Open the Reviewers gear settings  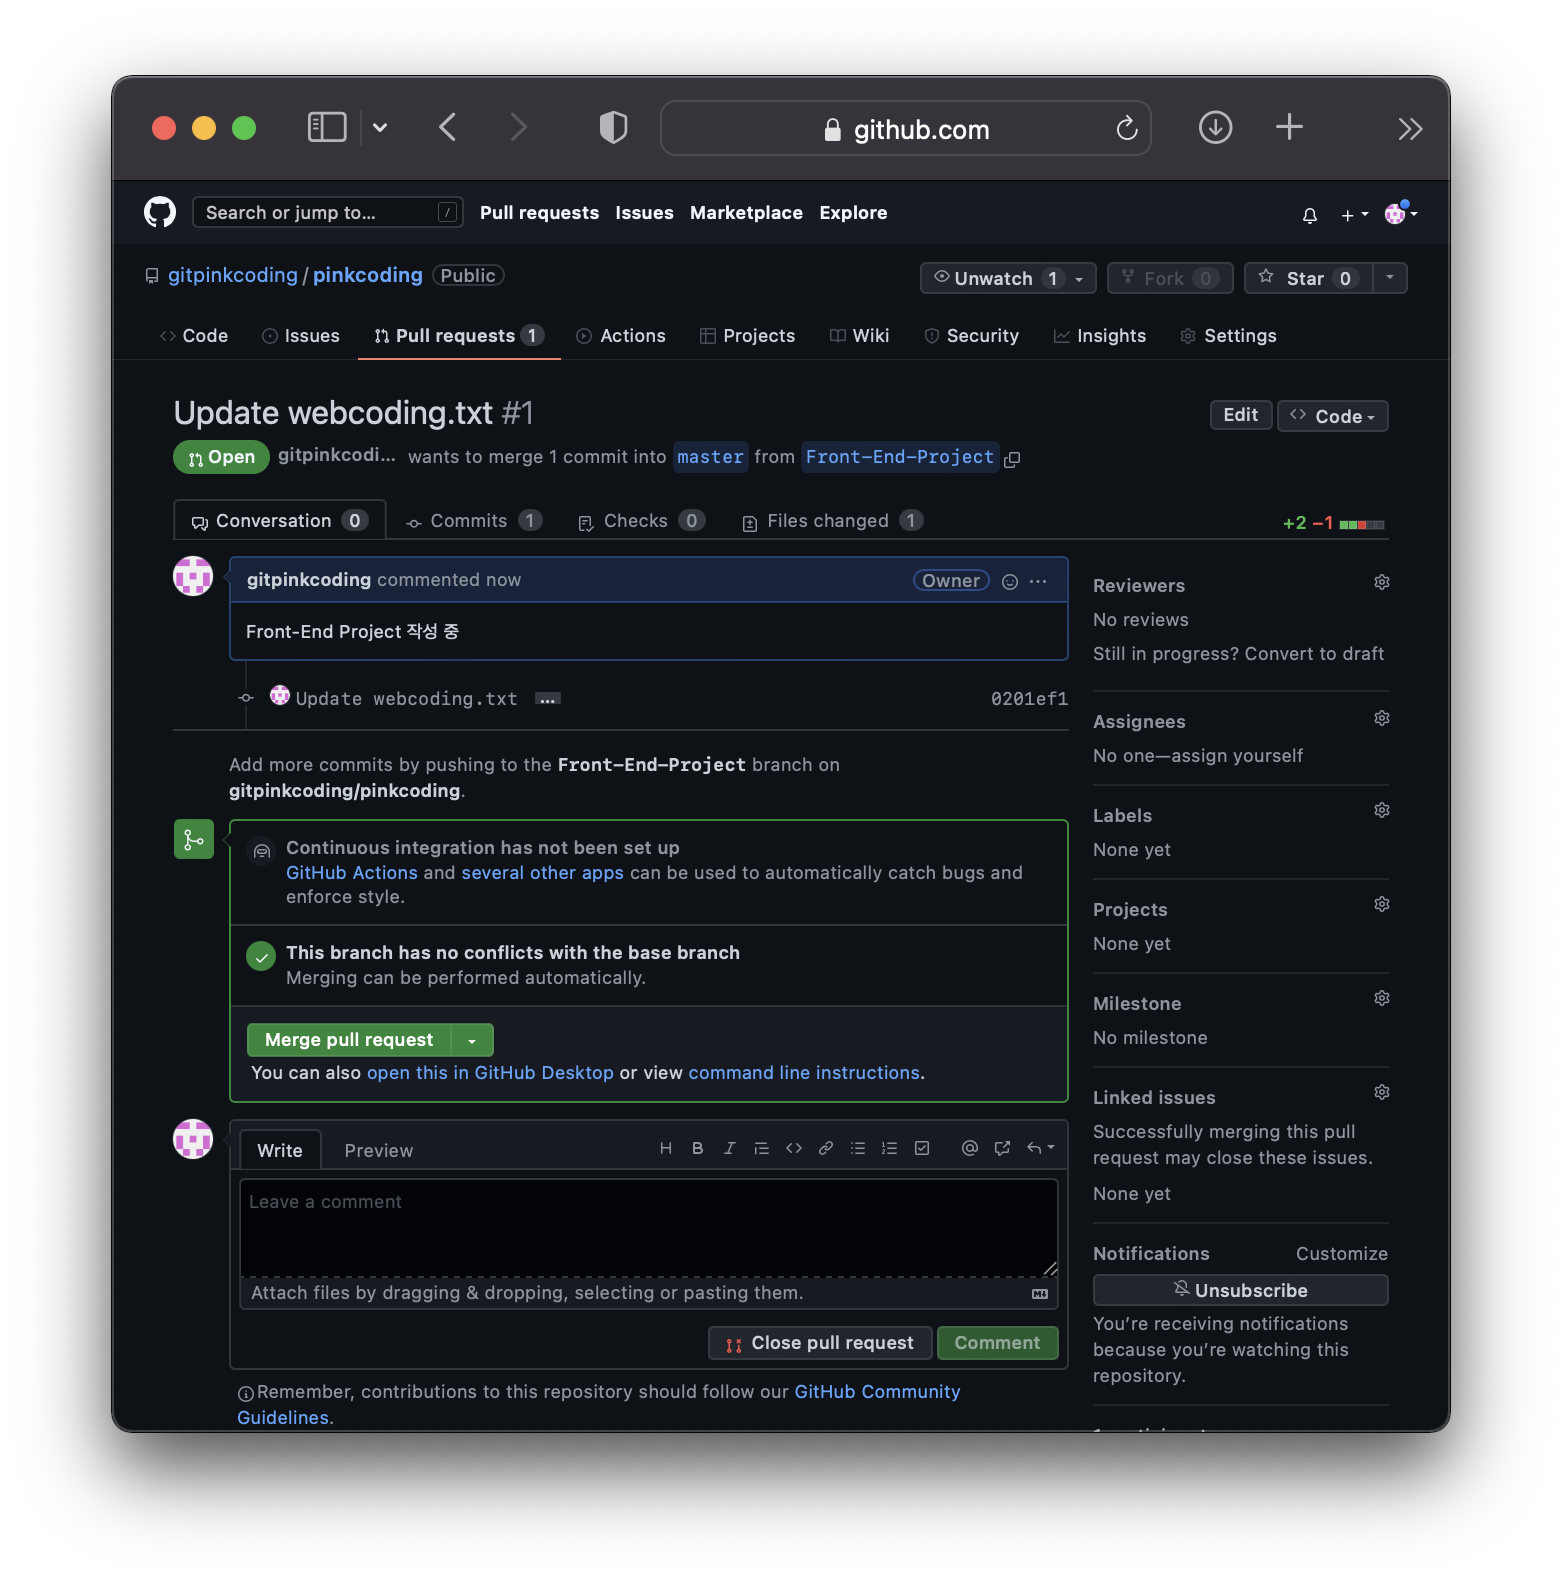coord(1382,582)
